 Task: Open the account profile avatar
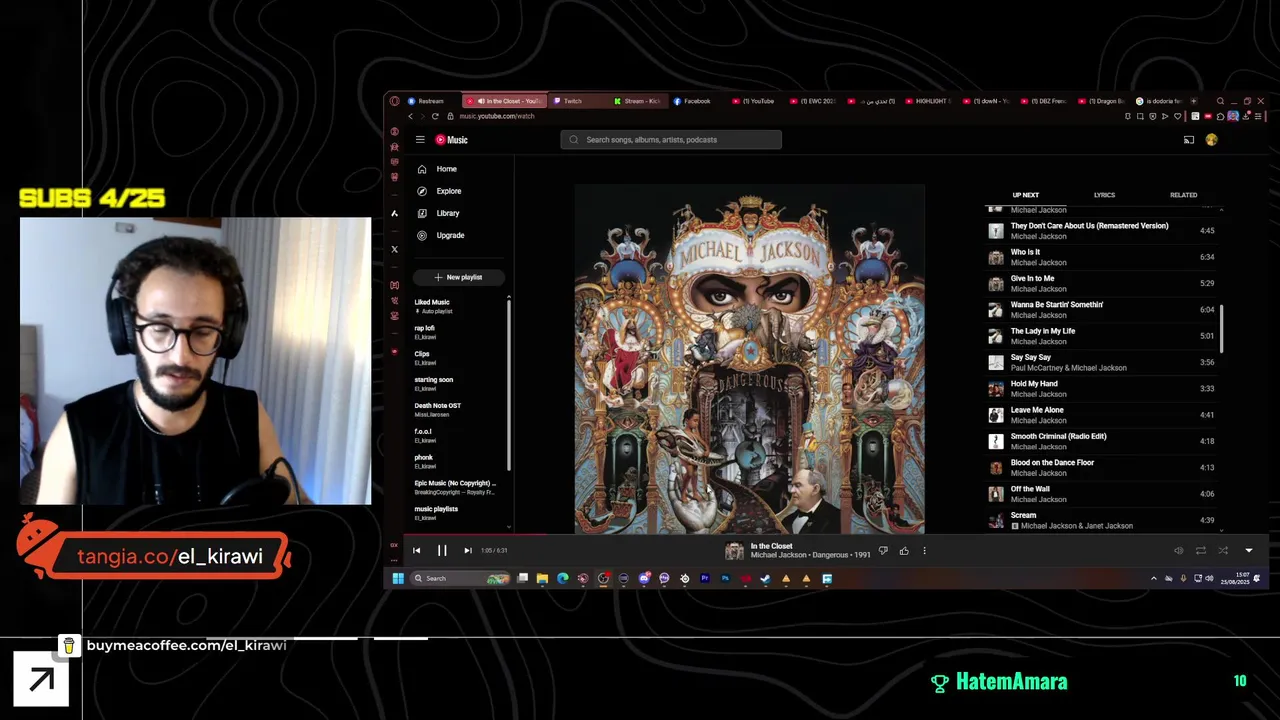[1211, 140]
